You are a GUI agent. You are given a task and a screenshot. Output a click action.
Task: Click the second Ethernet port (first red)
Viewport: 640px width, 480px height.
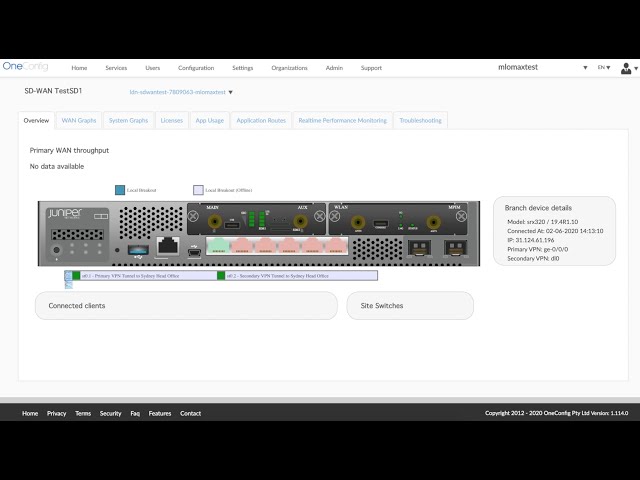pyautogui.click(x=242, y=246)
